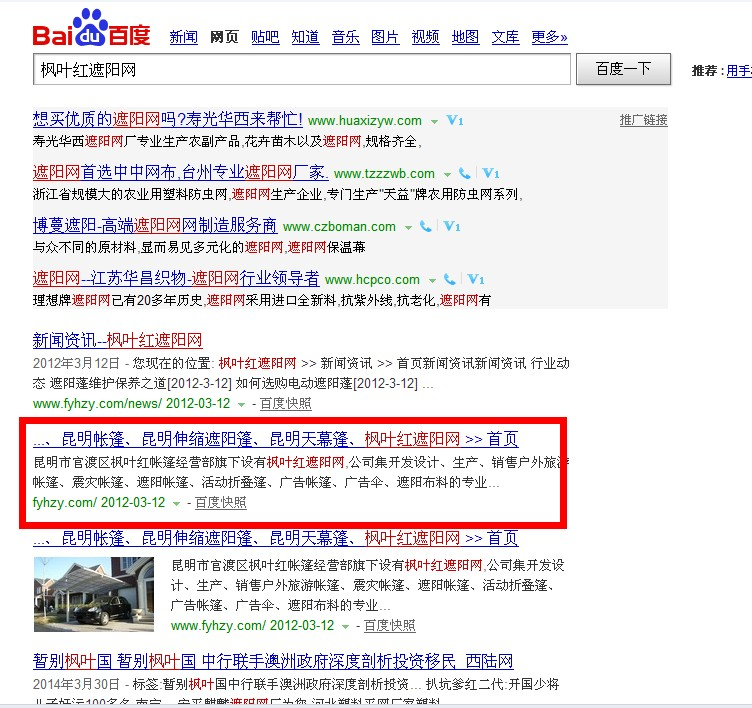
Task: Expand dropdown arrow after www.fyhzy.com/news/ date
Action: coord(242,404)
